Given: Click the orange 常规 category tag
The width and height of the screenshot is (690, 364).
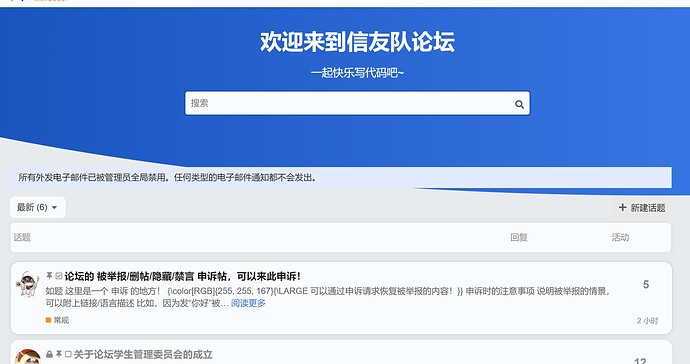Looking at the screenshot, I should 57,320.
